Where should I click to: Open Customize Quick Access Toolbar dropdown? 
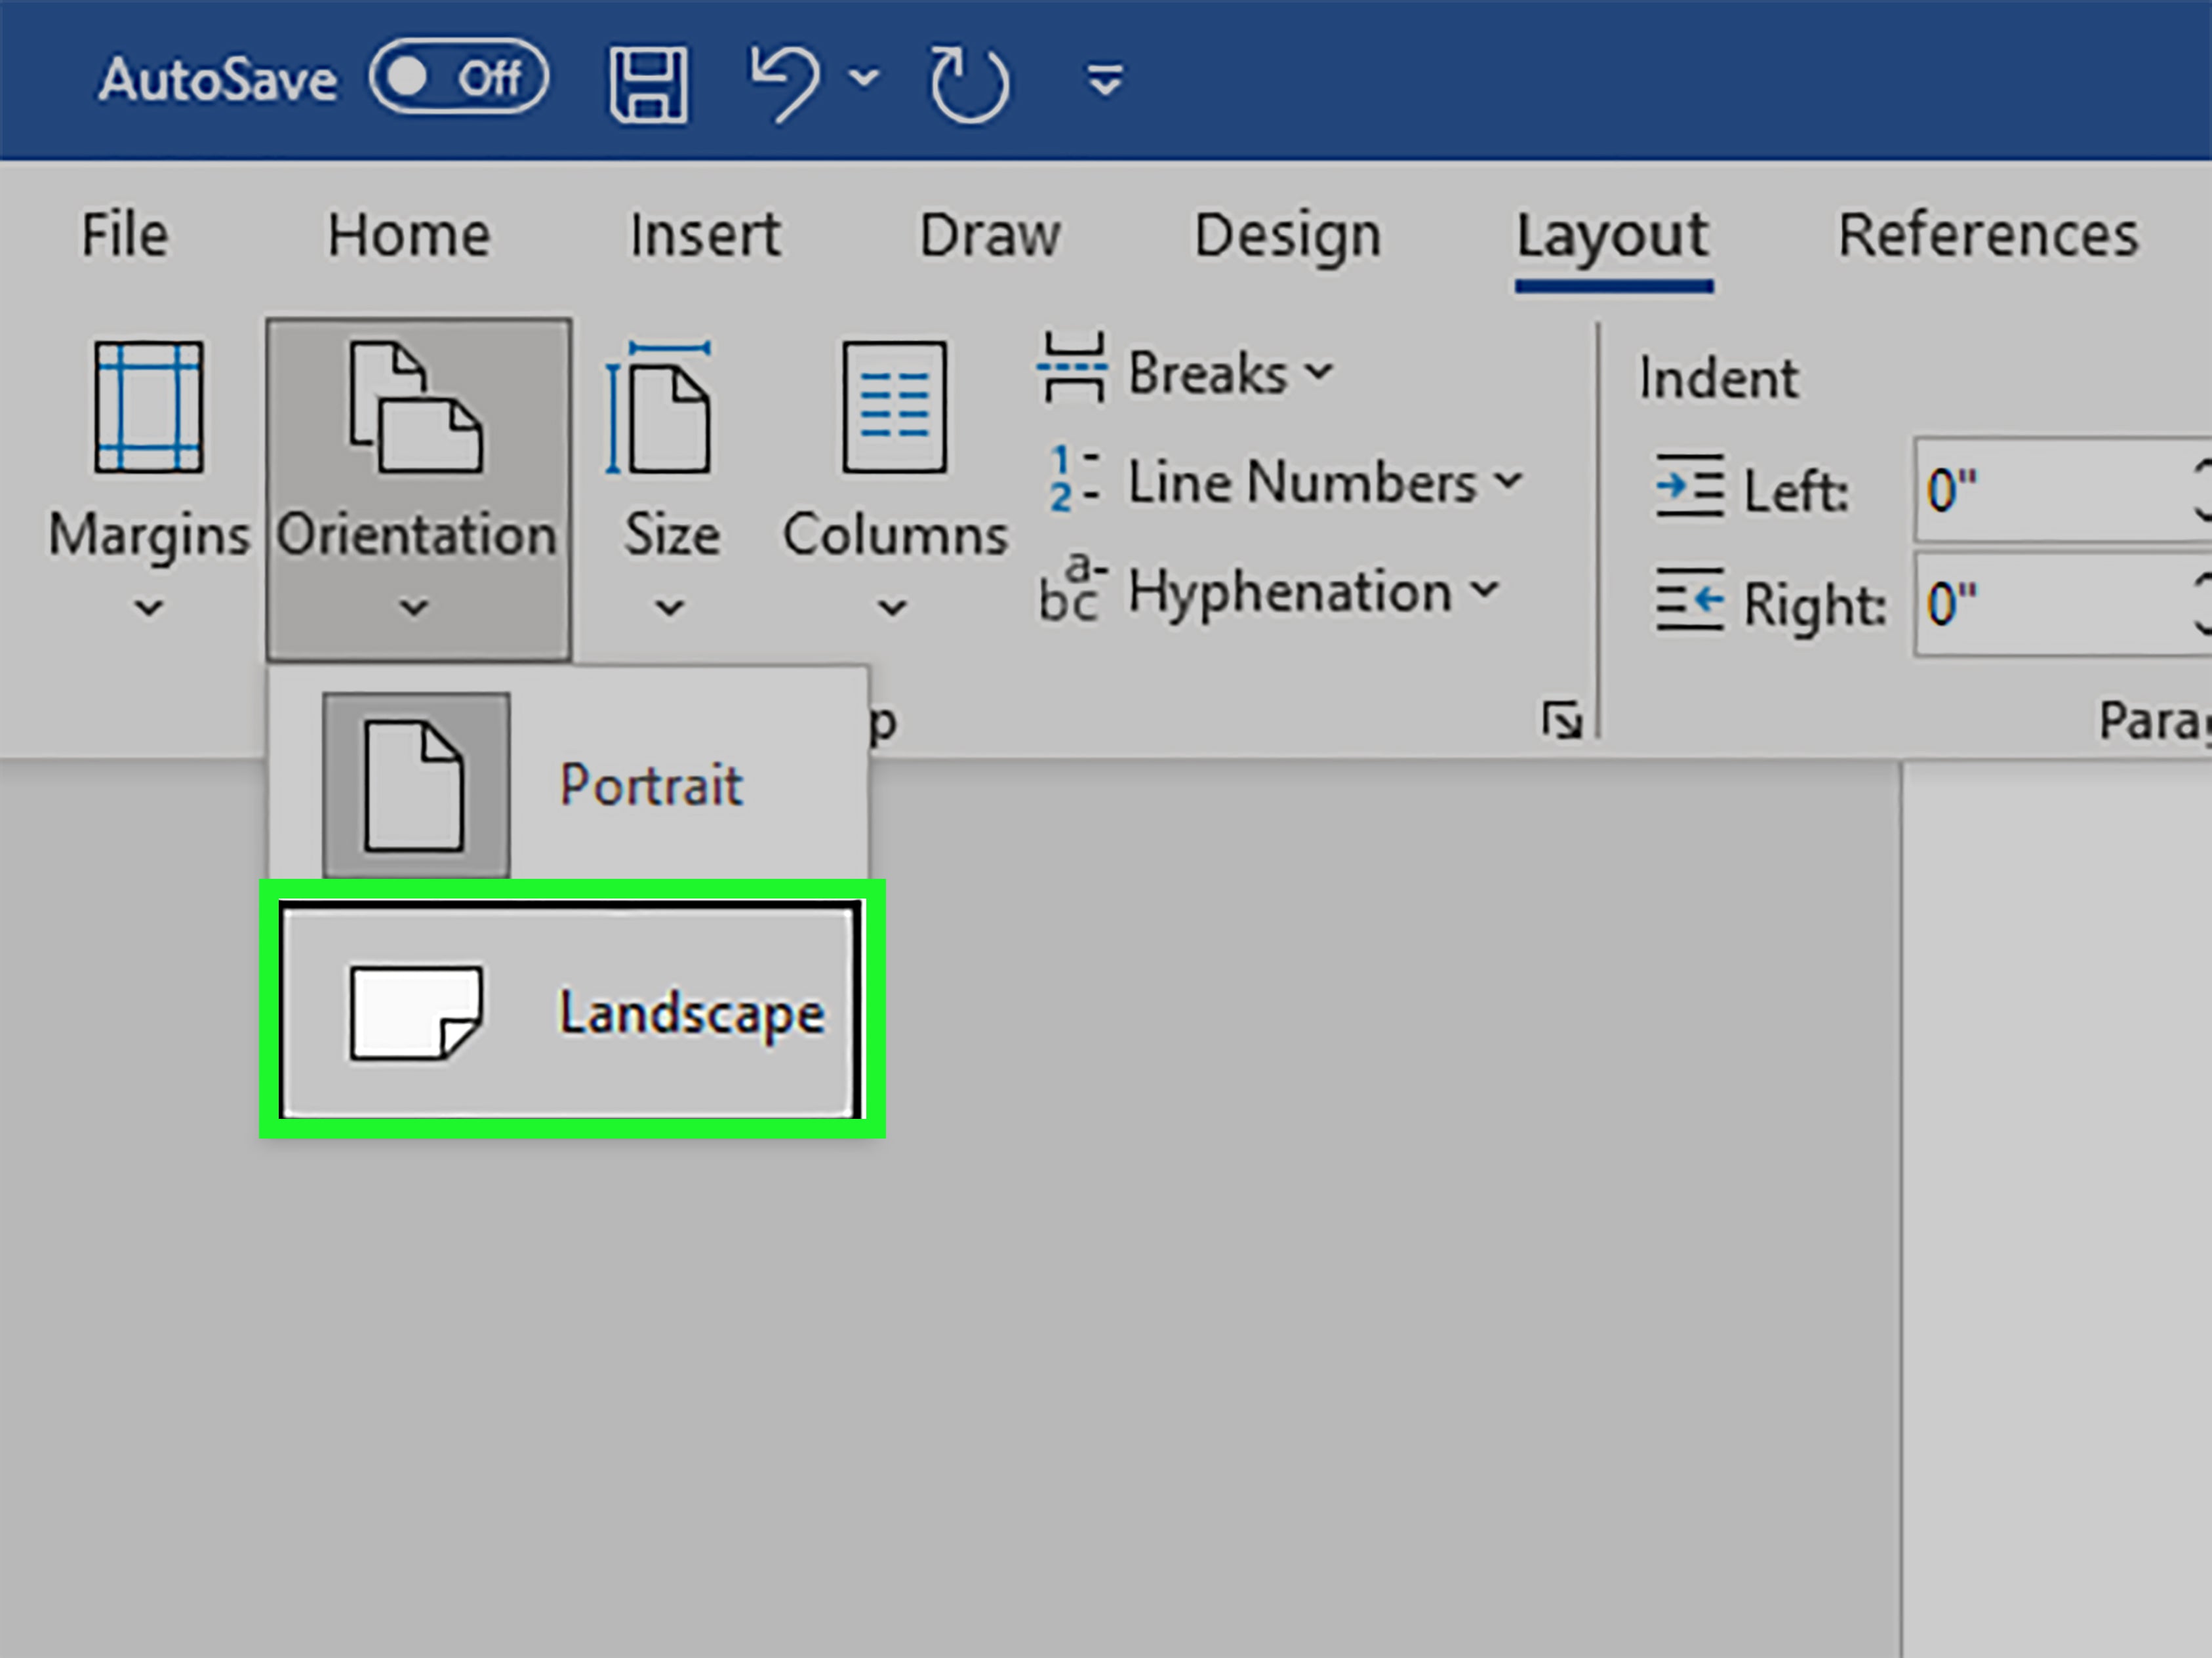[x=1104, y=80]
